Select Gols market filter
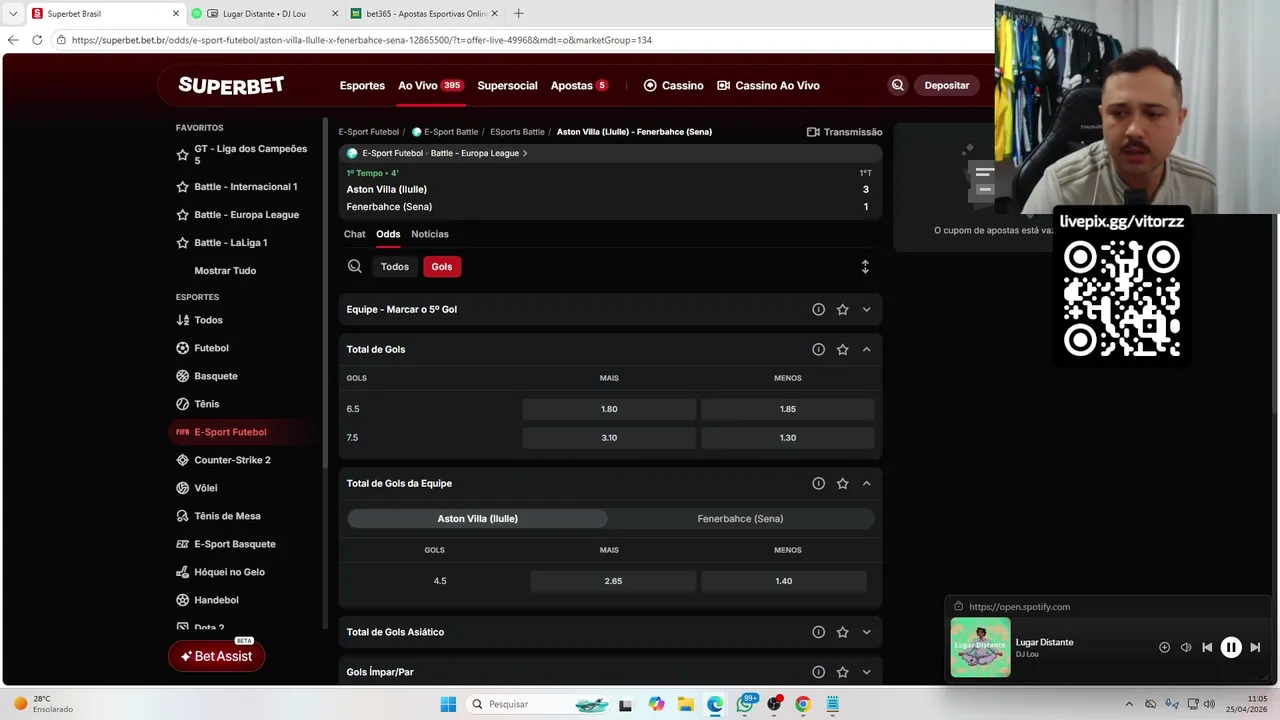This screenshot has height=720, width=1280. tap(442, 267)
